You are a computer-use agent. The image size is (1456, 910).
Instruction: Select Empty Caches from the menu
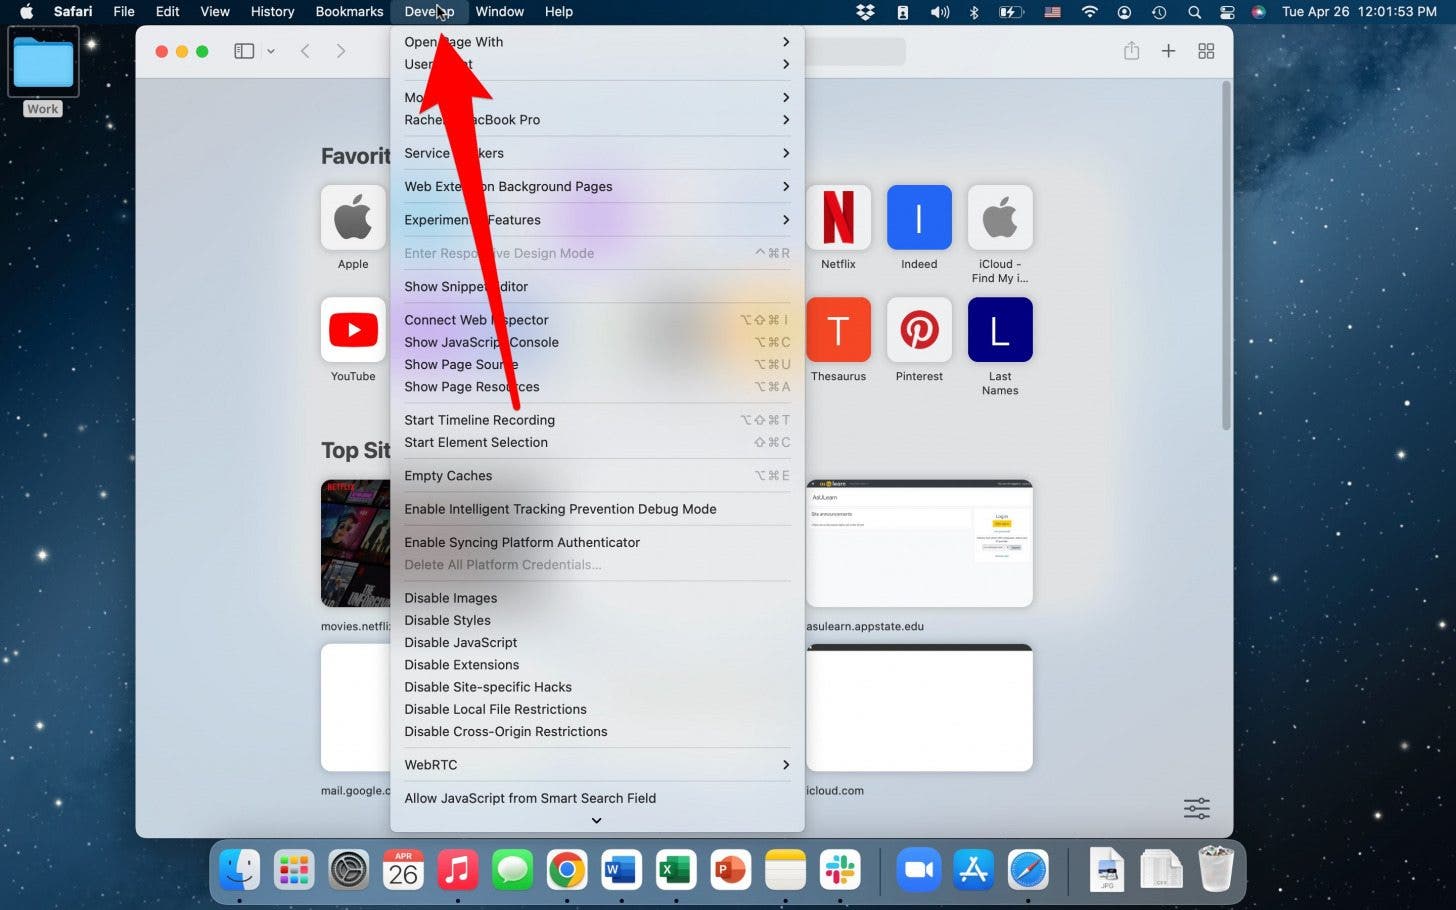point(448,475)
